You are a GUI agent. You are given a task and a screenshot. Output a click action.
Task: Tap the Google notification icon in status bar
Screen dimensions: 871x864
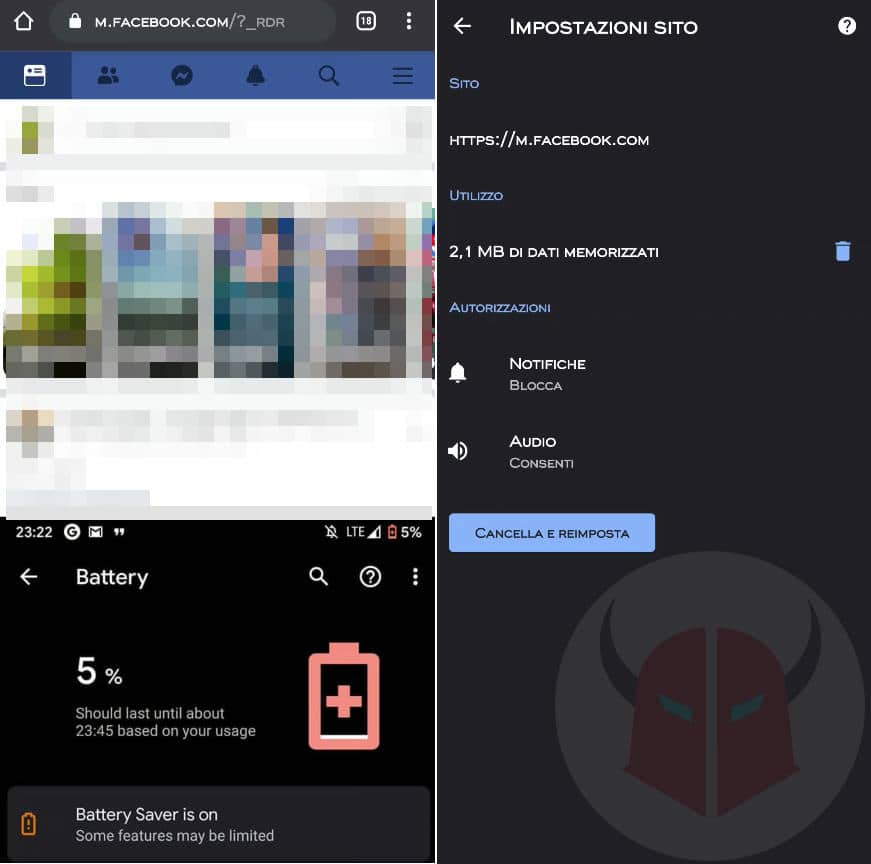72,532
